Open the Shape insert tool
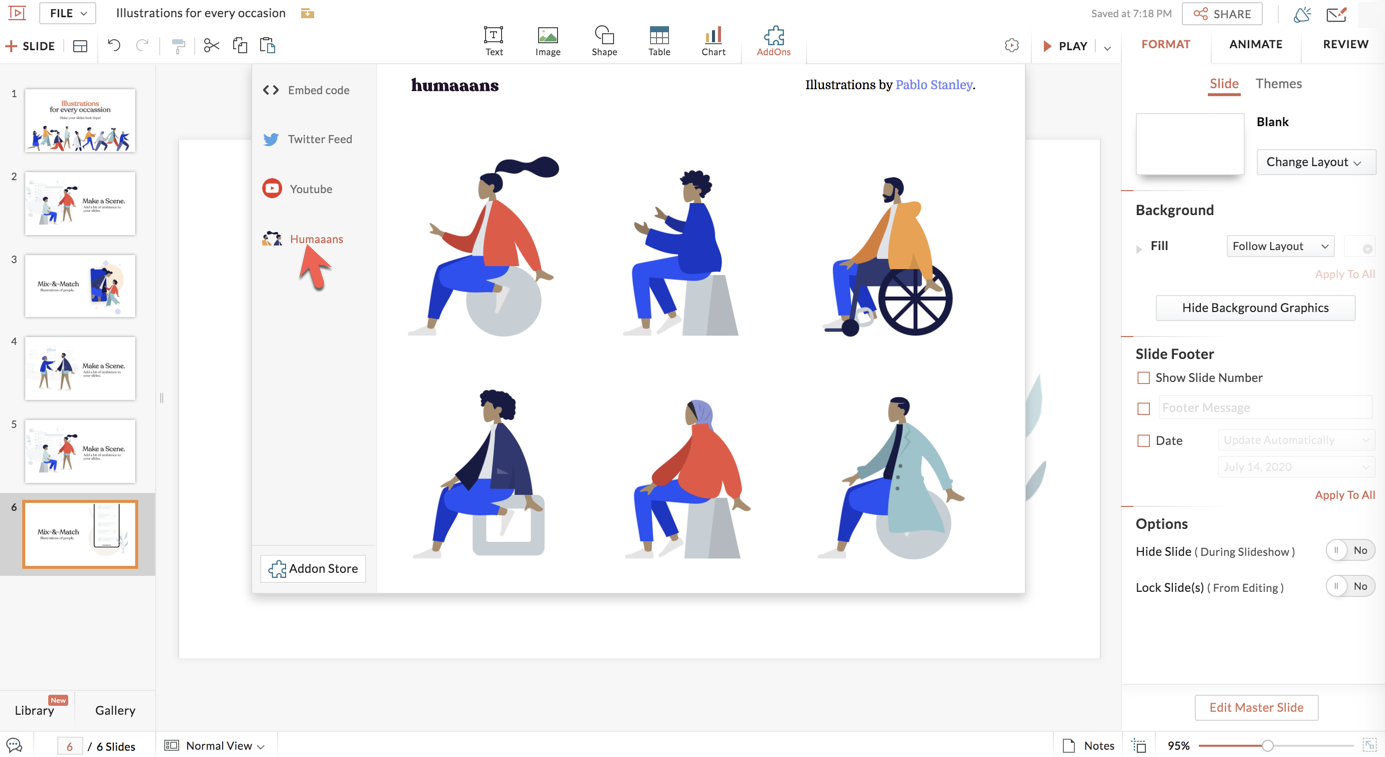This screenshot has width=1385, height=757. (604, 41)
